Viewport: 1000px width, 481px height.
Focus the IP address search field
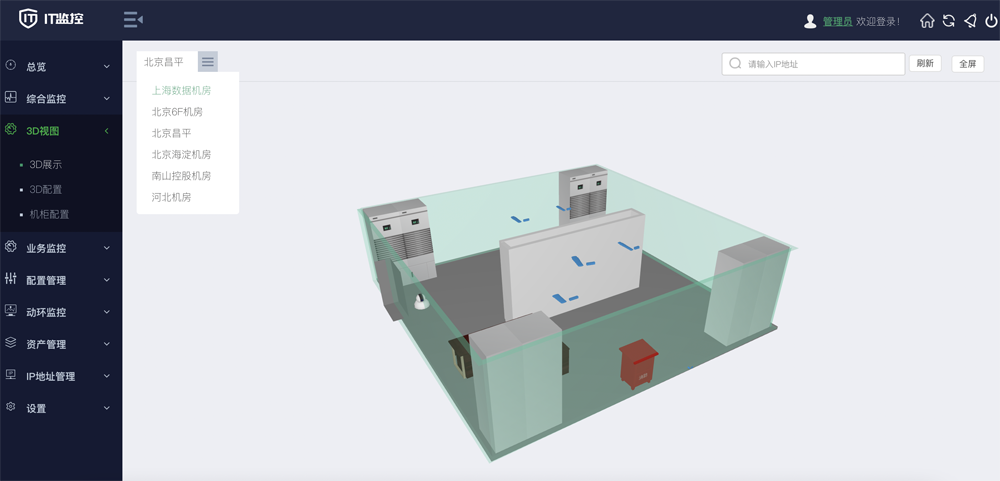pyautogui.click(x=813, y=64)
